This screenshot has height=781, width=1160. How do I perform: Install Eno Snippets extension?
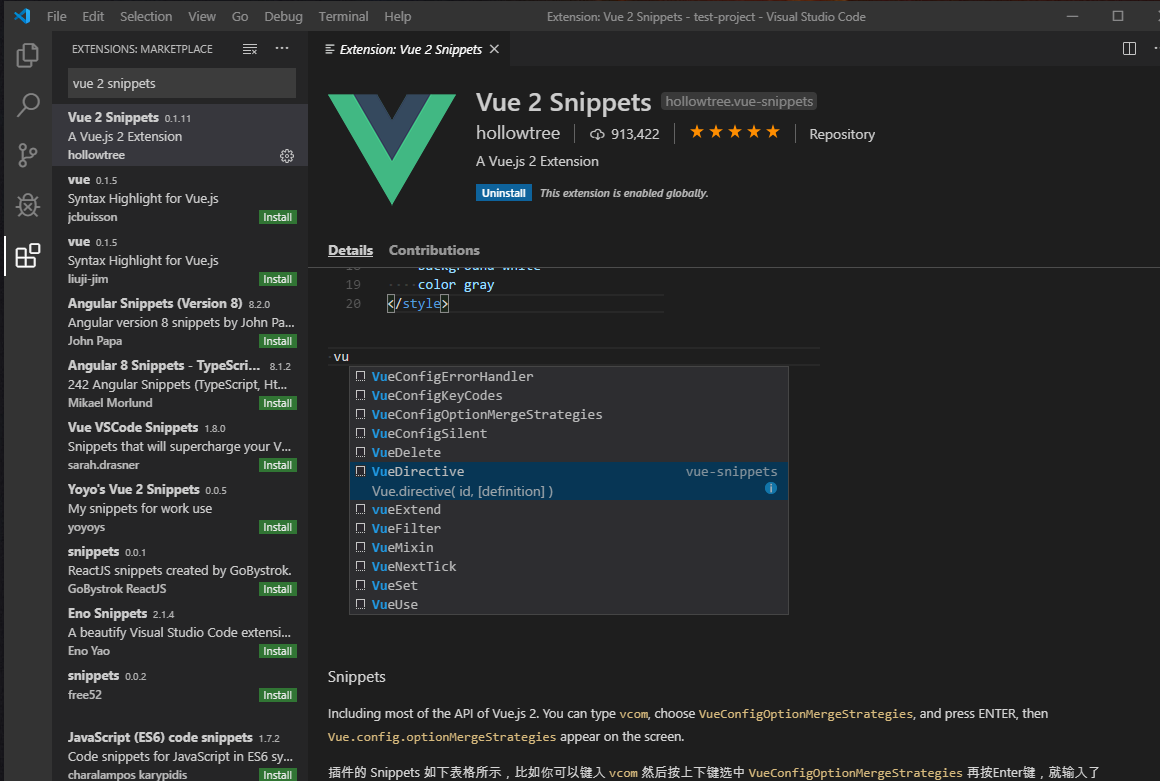277,652
